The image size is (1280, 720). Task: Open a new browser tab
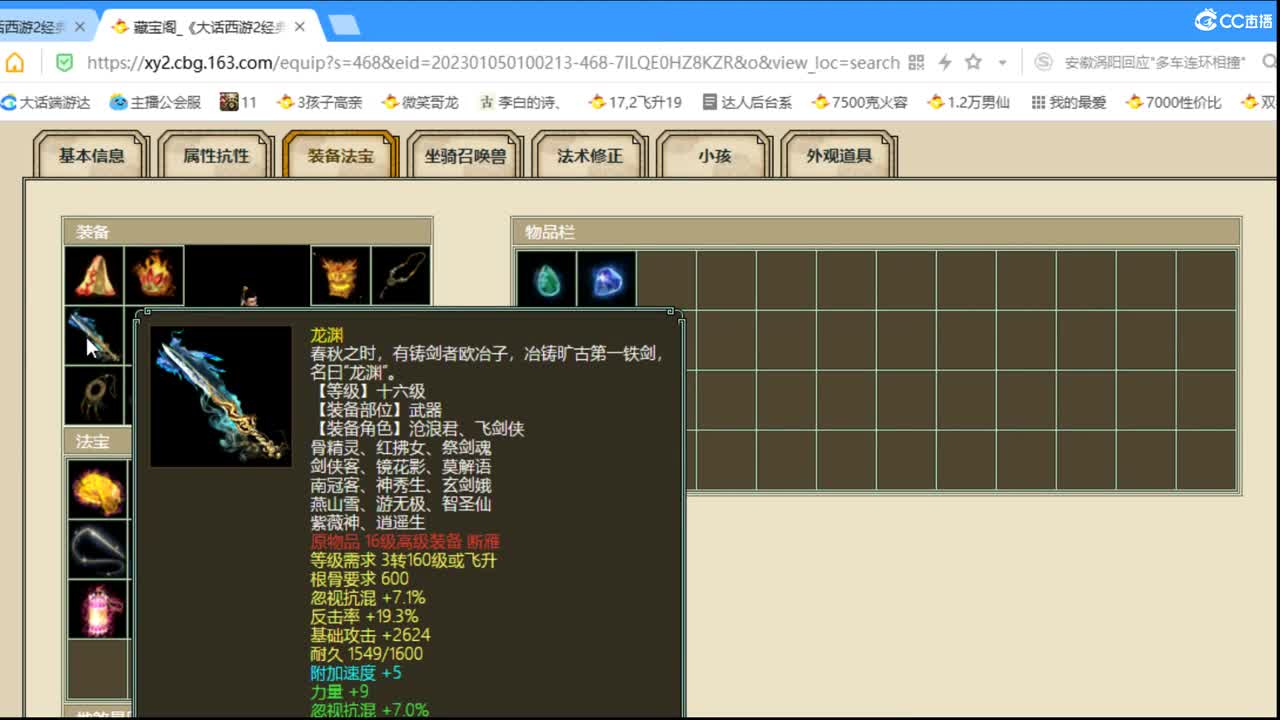[x=344, y=26]
